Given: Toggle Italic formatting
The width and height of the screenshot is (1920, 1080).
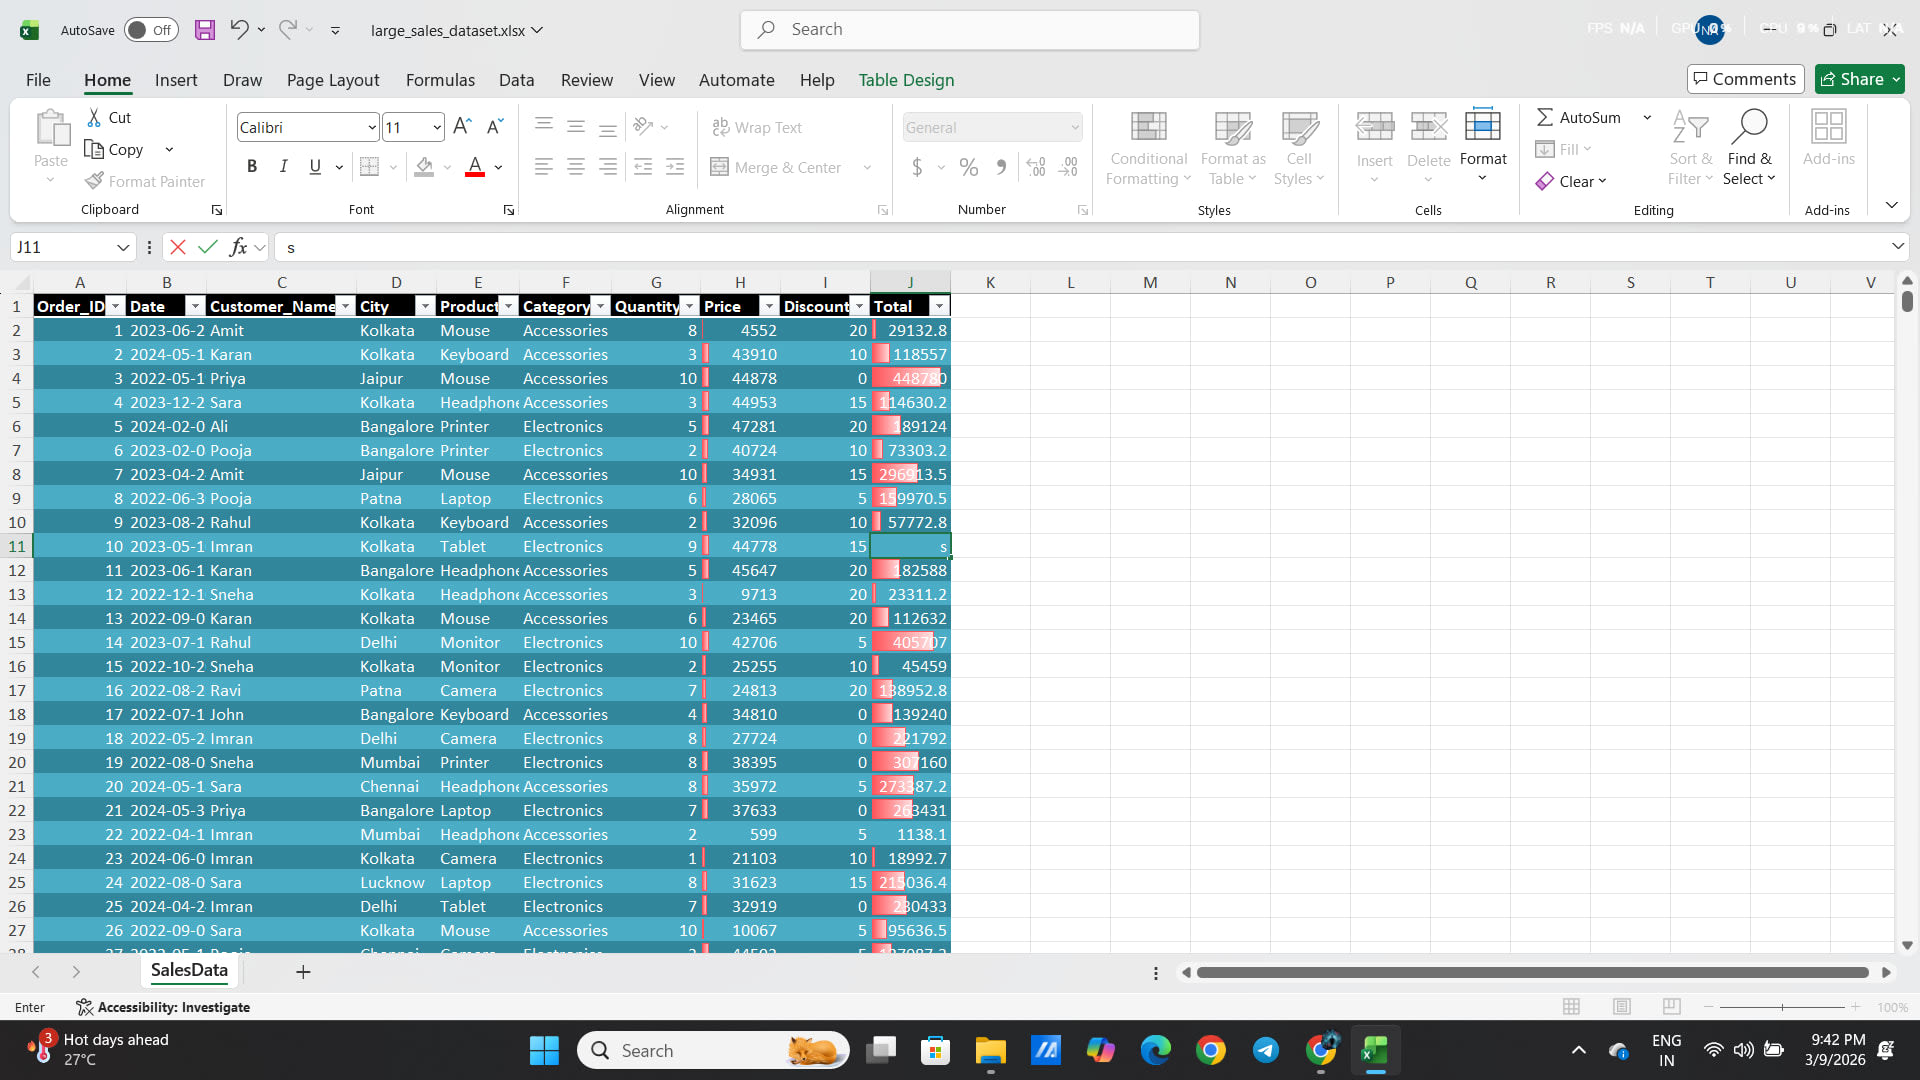Looking at the screenshot, I should pos(284,167).
